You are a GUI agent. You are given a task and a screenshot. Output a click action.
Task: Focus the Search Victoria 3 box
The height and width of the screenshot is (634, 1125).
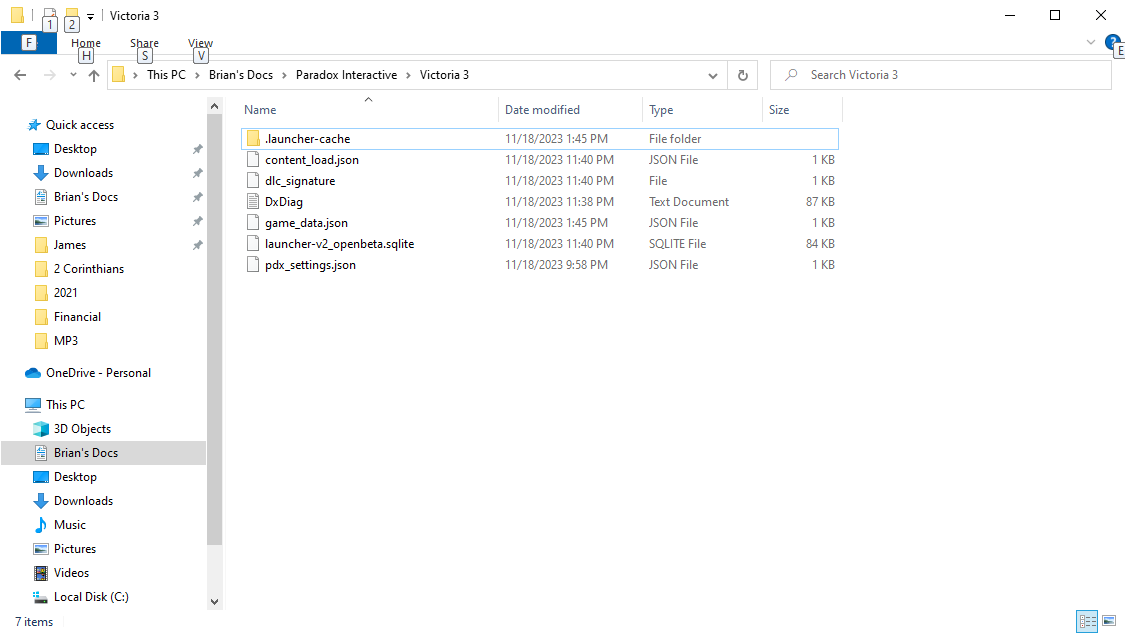pos(940,75)
